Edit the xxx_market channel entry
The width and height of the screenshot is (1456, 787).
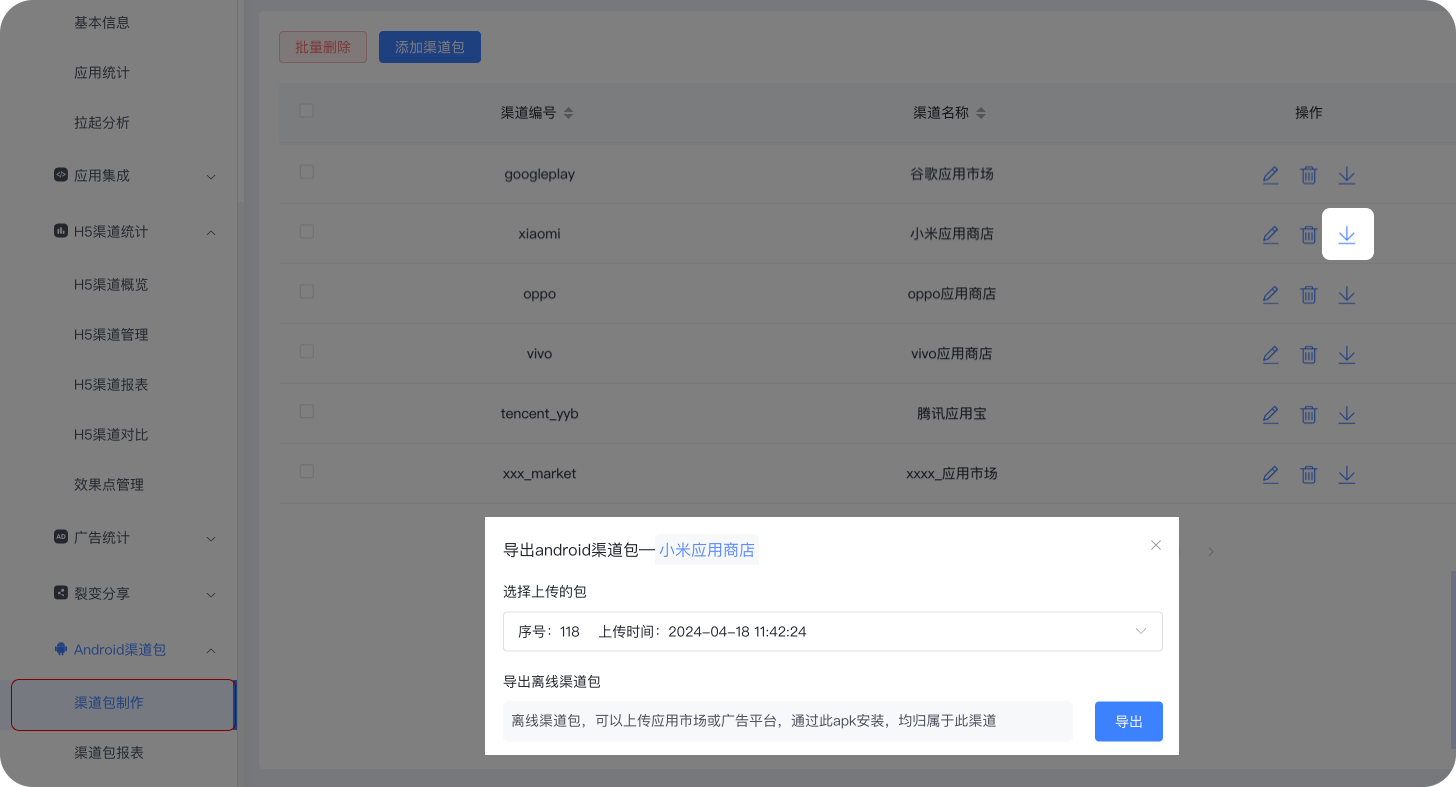click(x=1270, y=474)
